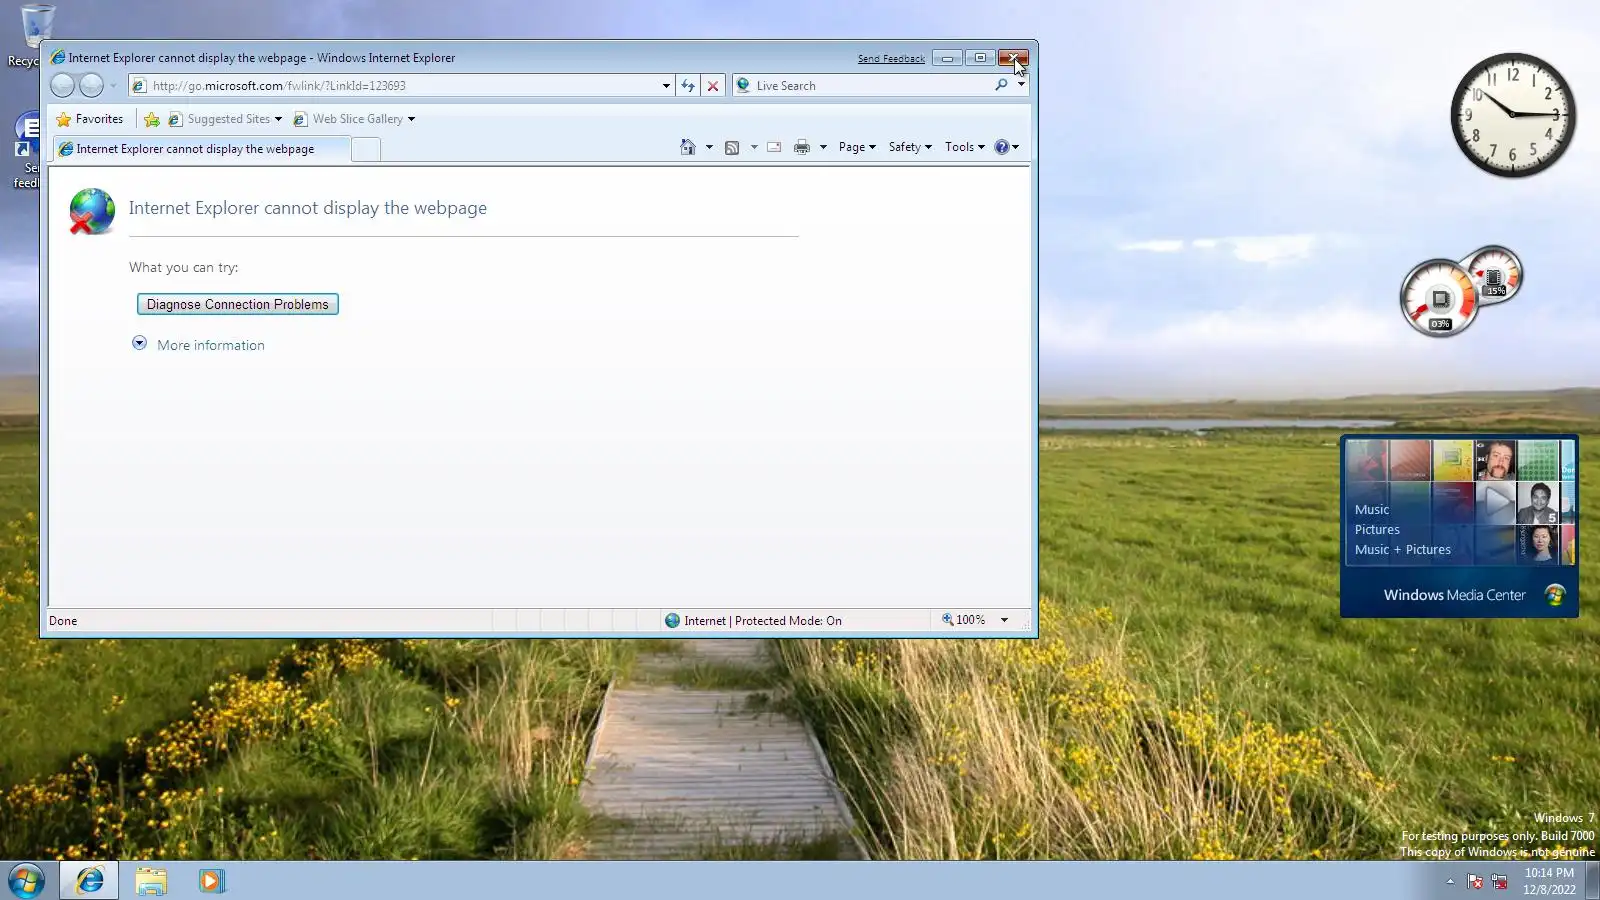Select Music in Media Center gadget

[x=1372, y=510]
